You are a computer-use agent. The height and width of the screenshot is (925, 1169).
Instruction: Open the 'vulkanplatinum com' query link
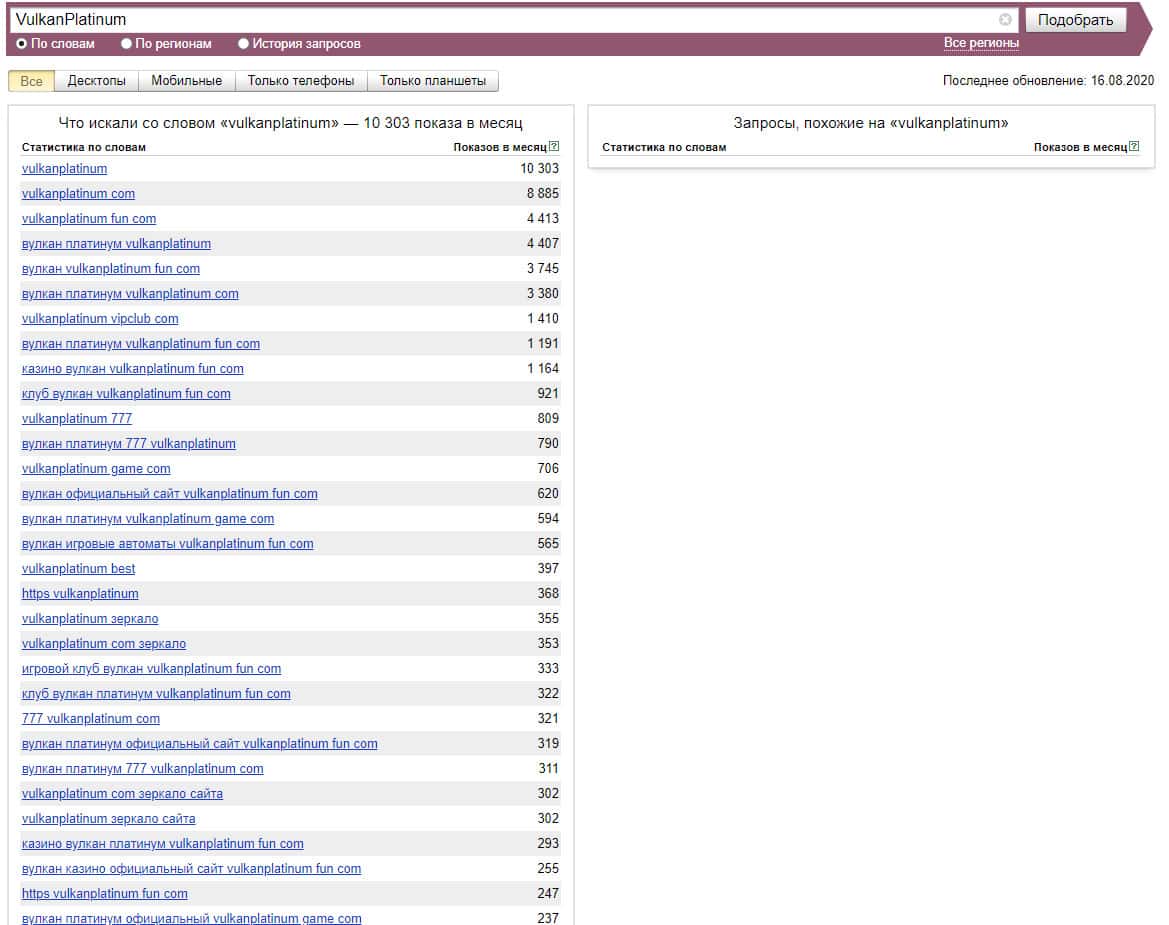coord(78,194)
